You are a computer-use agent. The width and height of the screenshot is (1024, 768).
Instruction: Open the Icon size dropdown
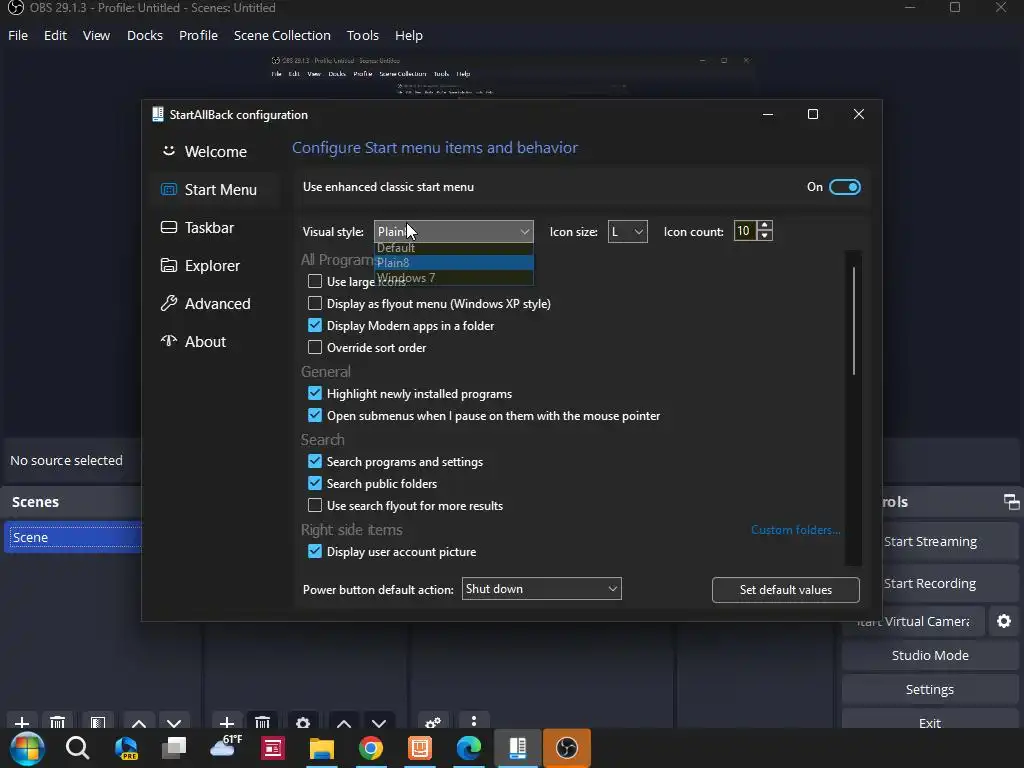click(x=627, y=231)
